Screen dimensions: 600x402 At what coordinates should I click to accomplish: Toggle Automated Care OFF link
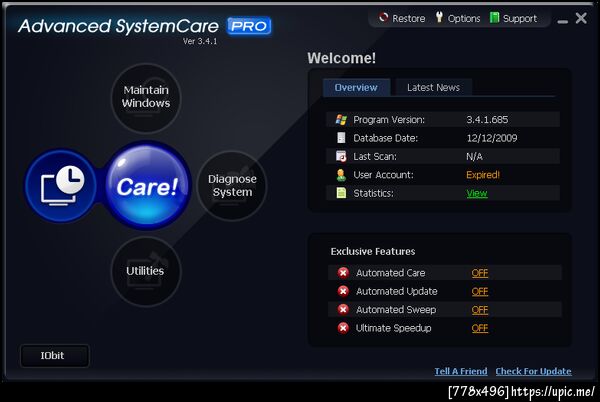click(480, 273)
